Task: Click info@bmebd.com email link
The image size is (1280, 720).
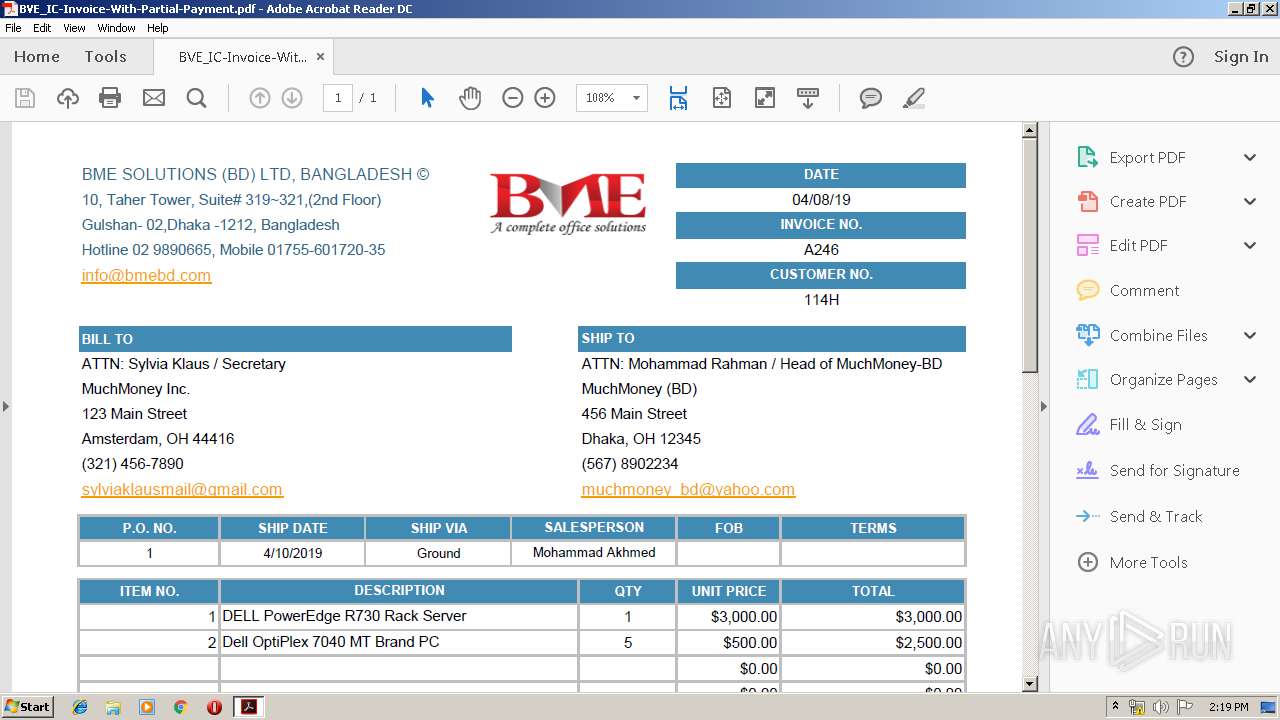Action: point(146,275)
